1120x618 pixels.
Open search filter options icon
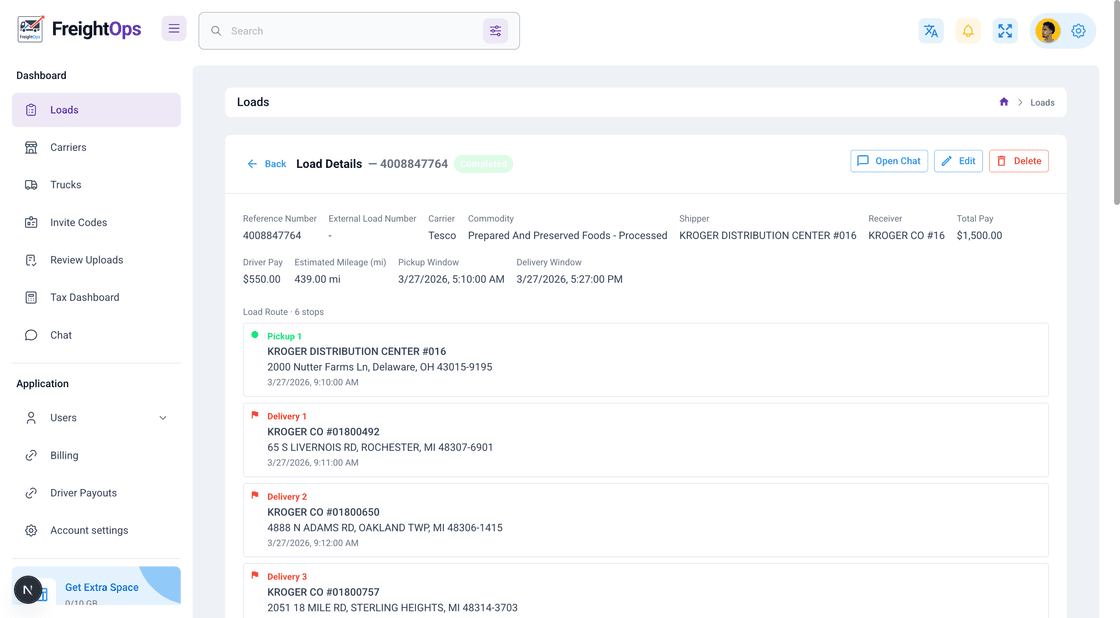click(495, 31)
